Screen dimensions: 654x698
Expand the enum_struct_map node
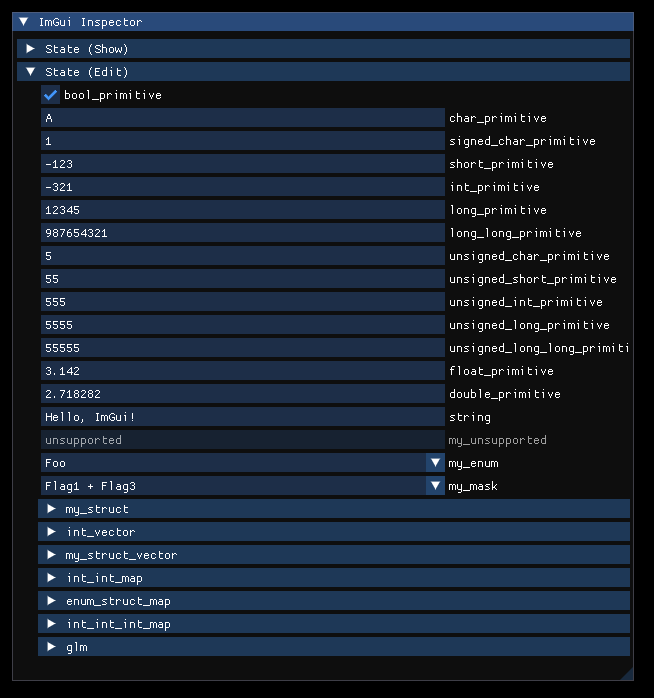pos(51,601)
